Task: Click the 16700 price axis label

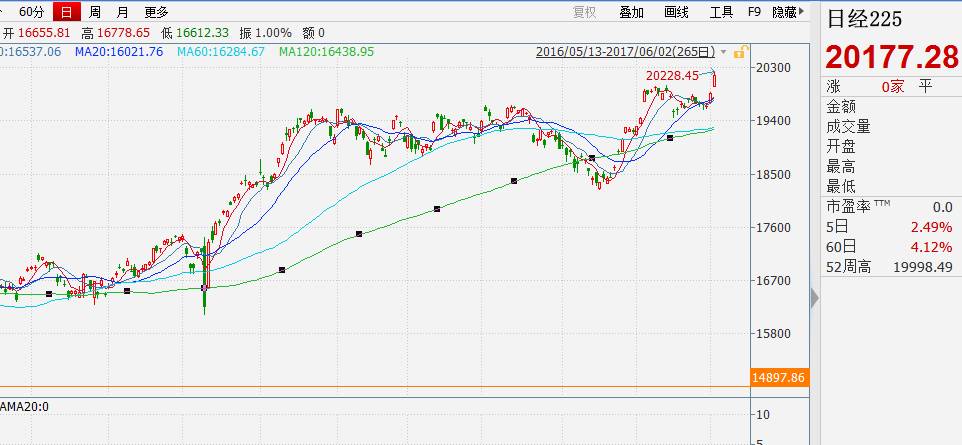Action: click(x=774, y=281)
